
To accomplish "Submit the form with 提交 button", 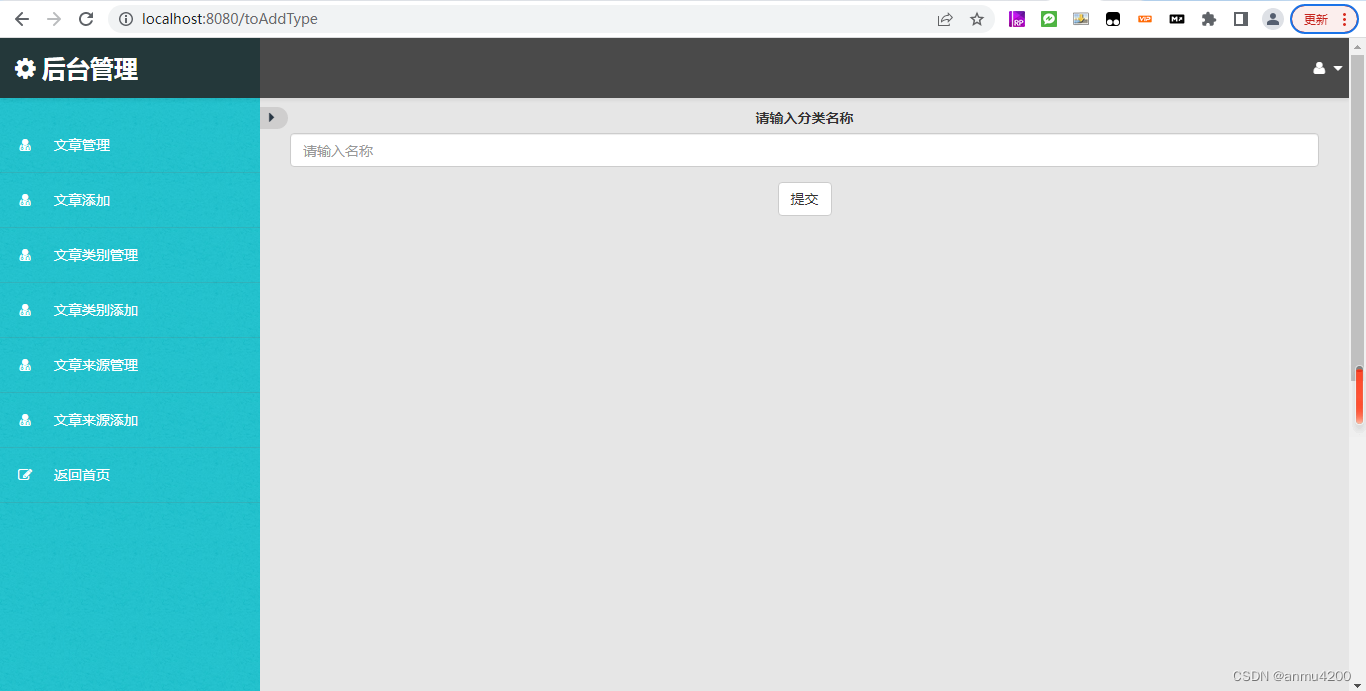I will (805, 199).
